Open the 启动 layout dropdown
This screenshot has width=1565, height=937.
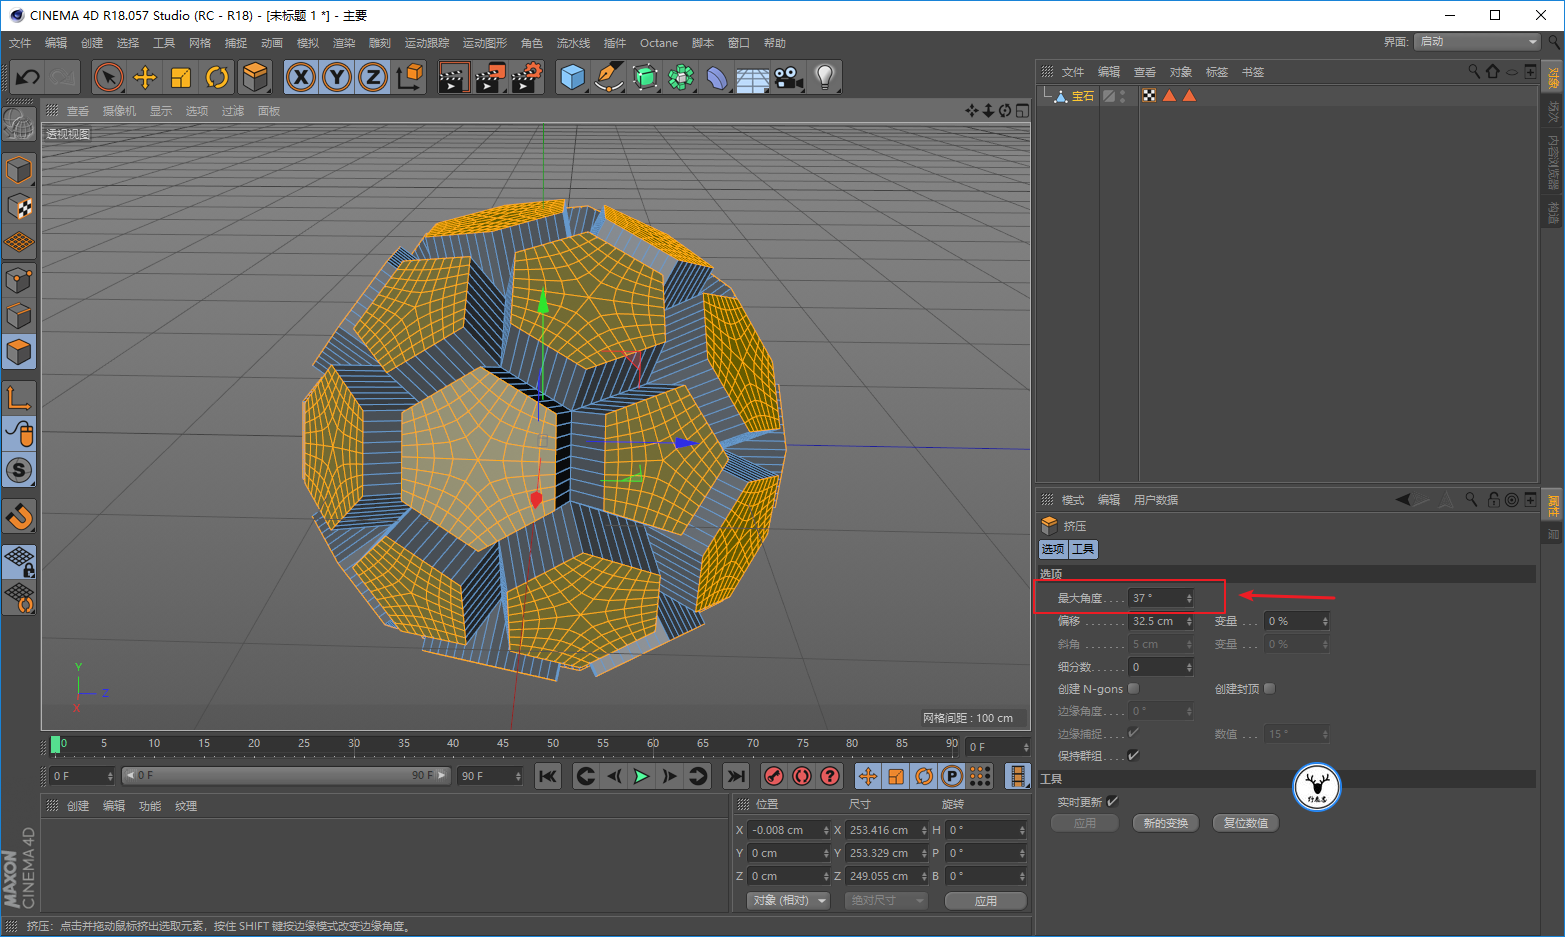coord(1478,41)
